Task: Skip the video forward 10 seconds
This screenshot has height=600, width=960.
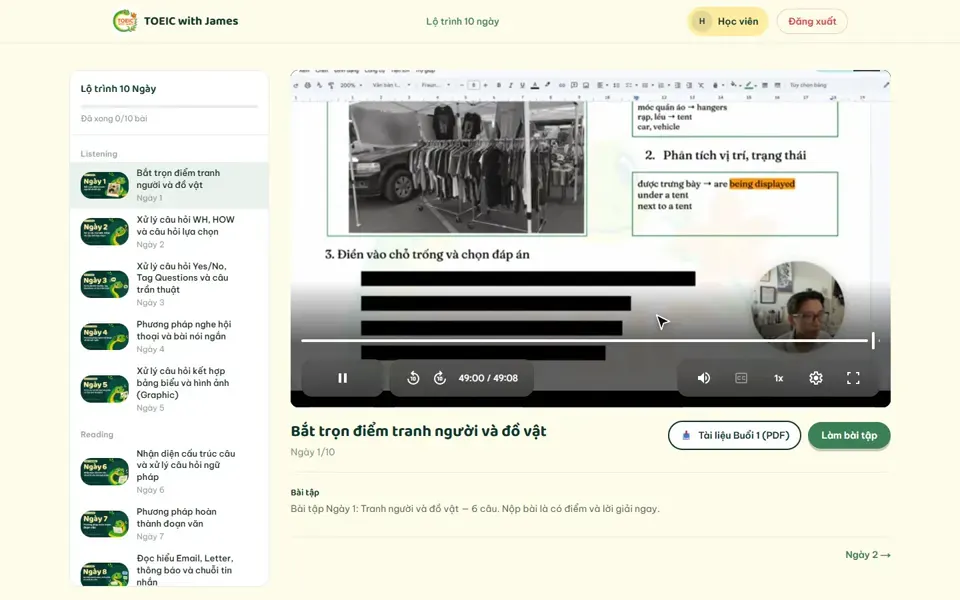Action: coord(440,378)
